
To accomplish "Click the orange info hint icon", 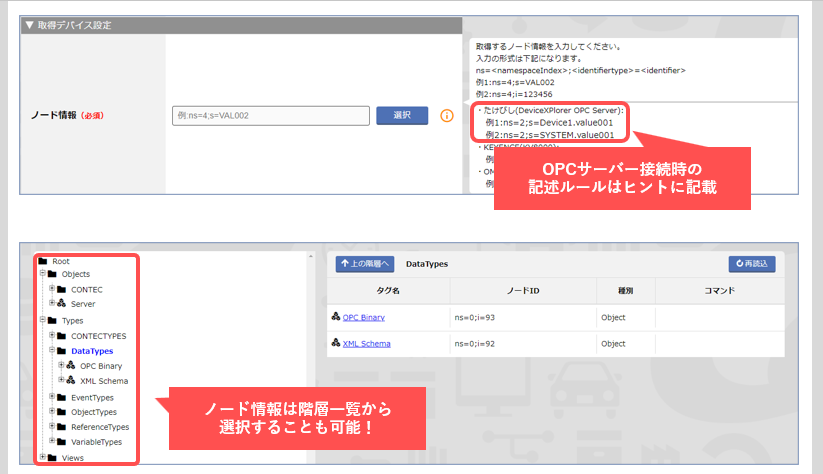I will click(x=447, y=116).
